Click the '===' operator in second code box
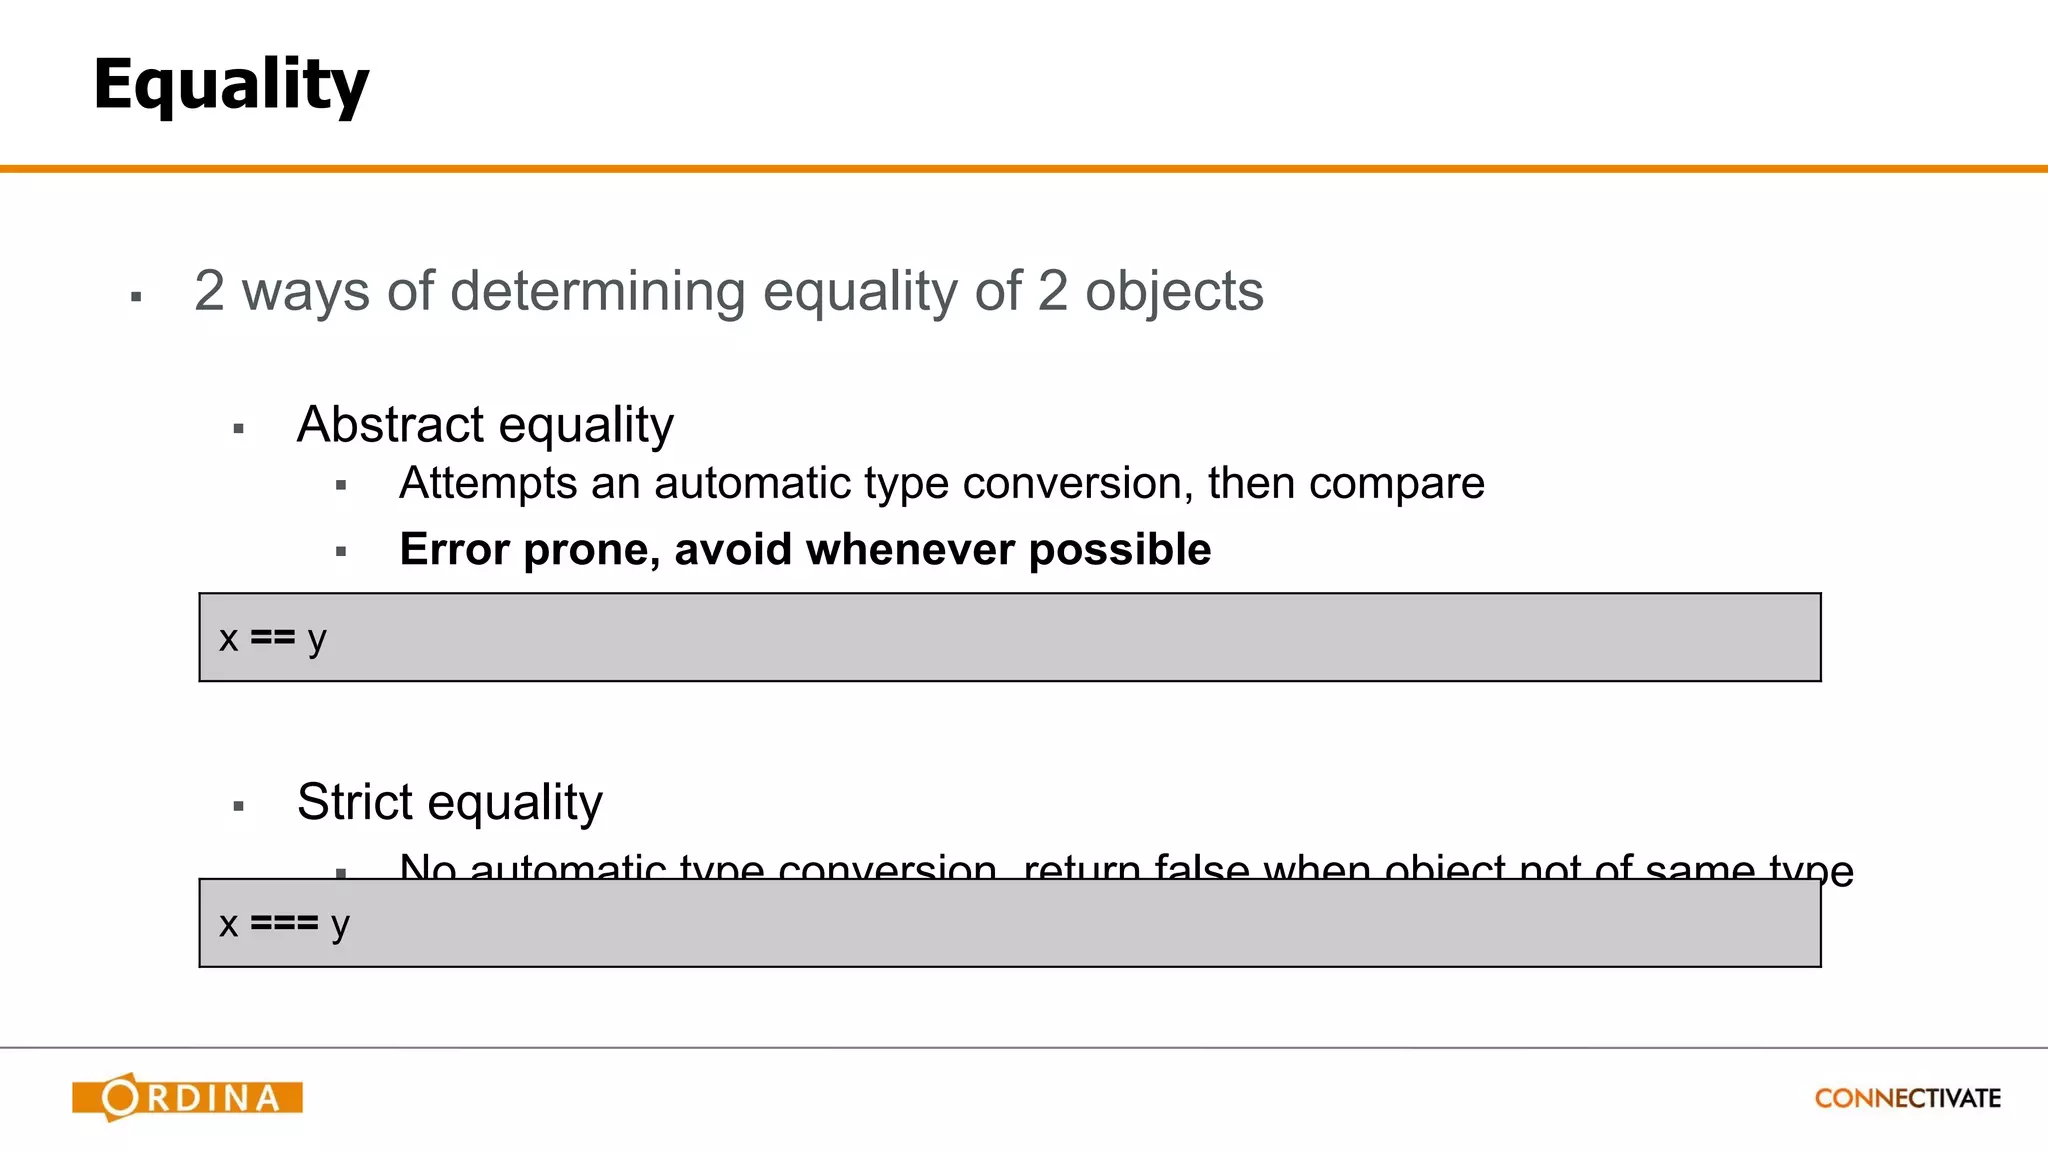The height and width of the screenshot is (1152, 2048). tap(284, 923)
